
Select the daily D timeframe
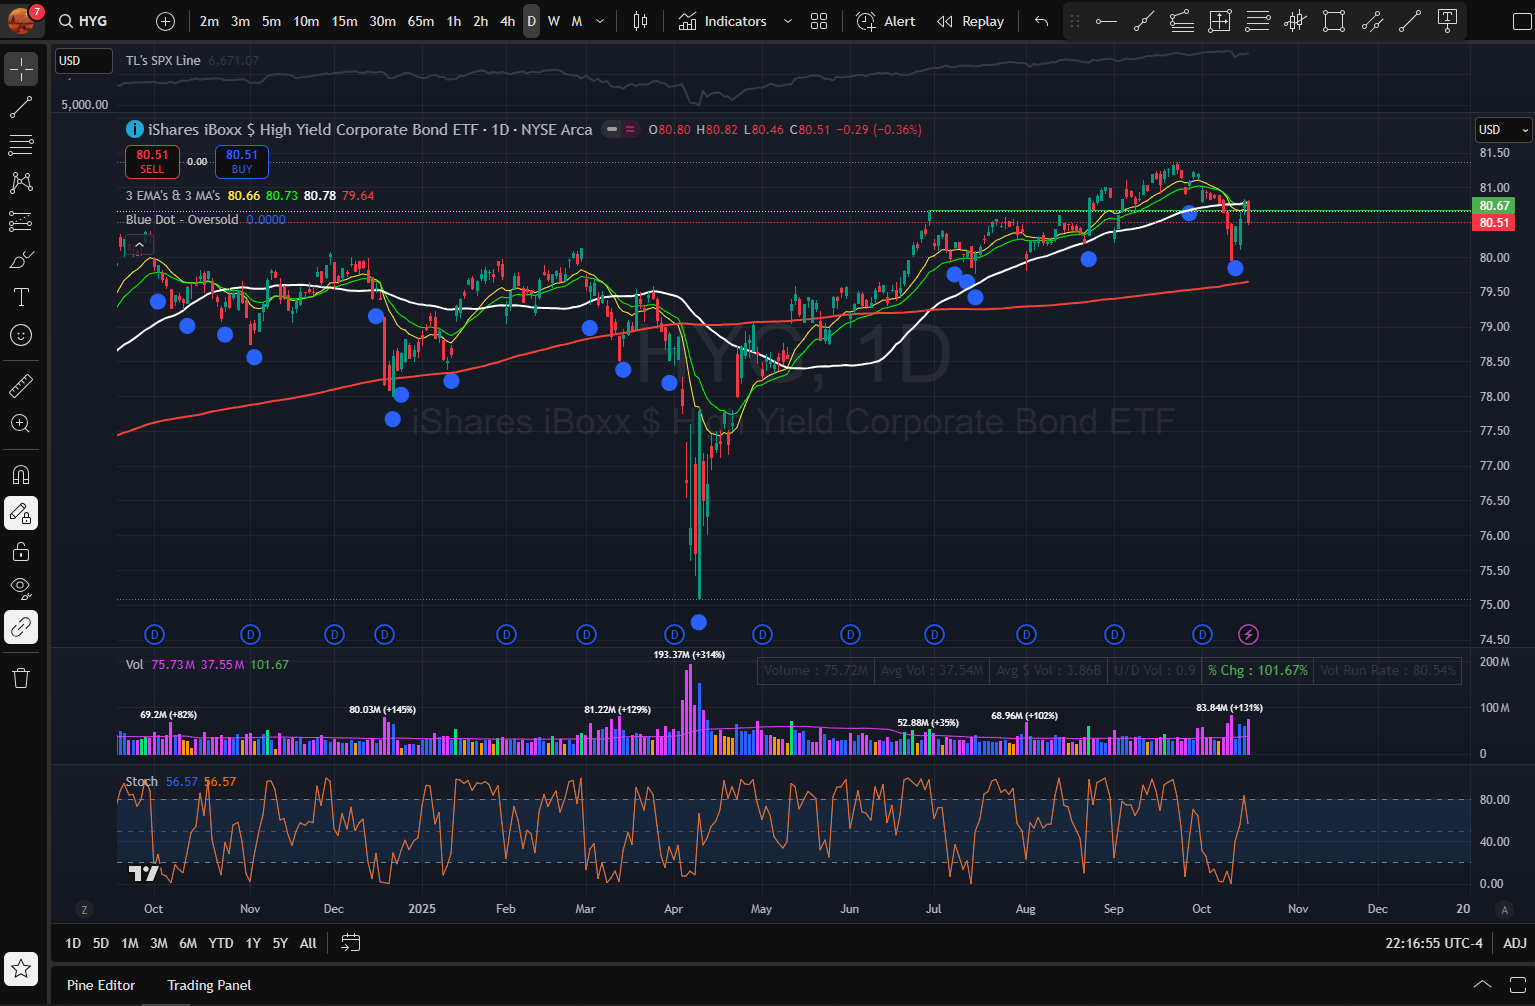(531, 21)
